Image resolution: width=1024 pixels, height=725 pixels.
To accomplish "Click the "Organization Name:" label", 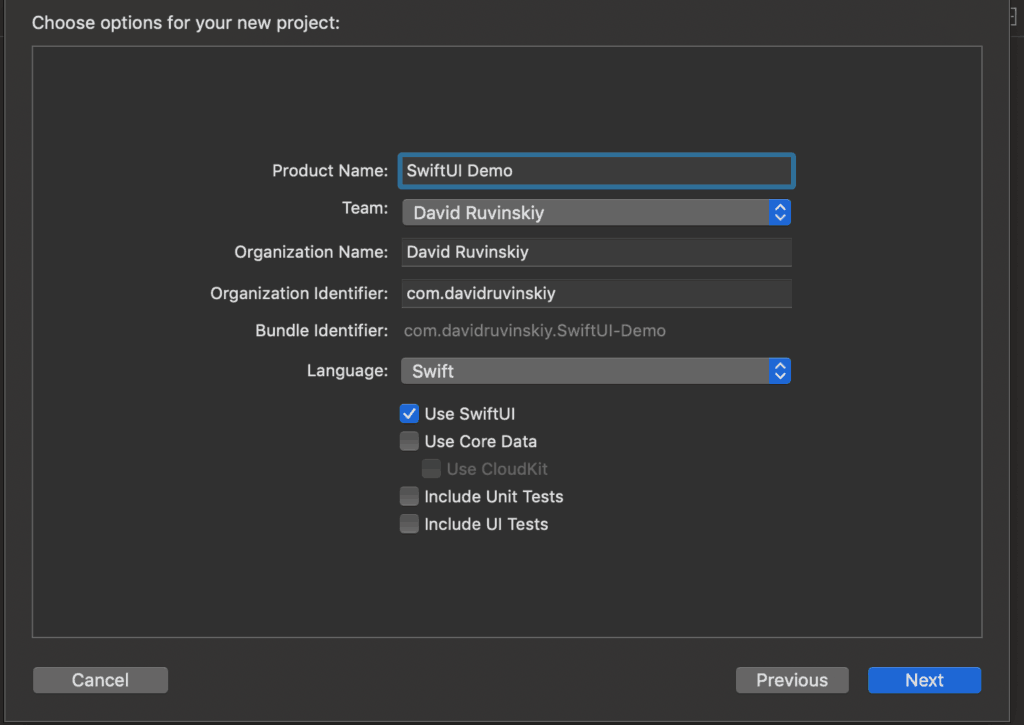I will [310, 252].
